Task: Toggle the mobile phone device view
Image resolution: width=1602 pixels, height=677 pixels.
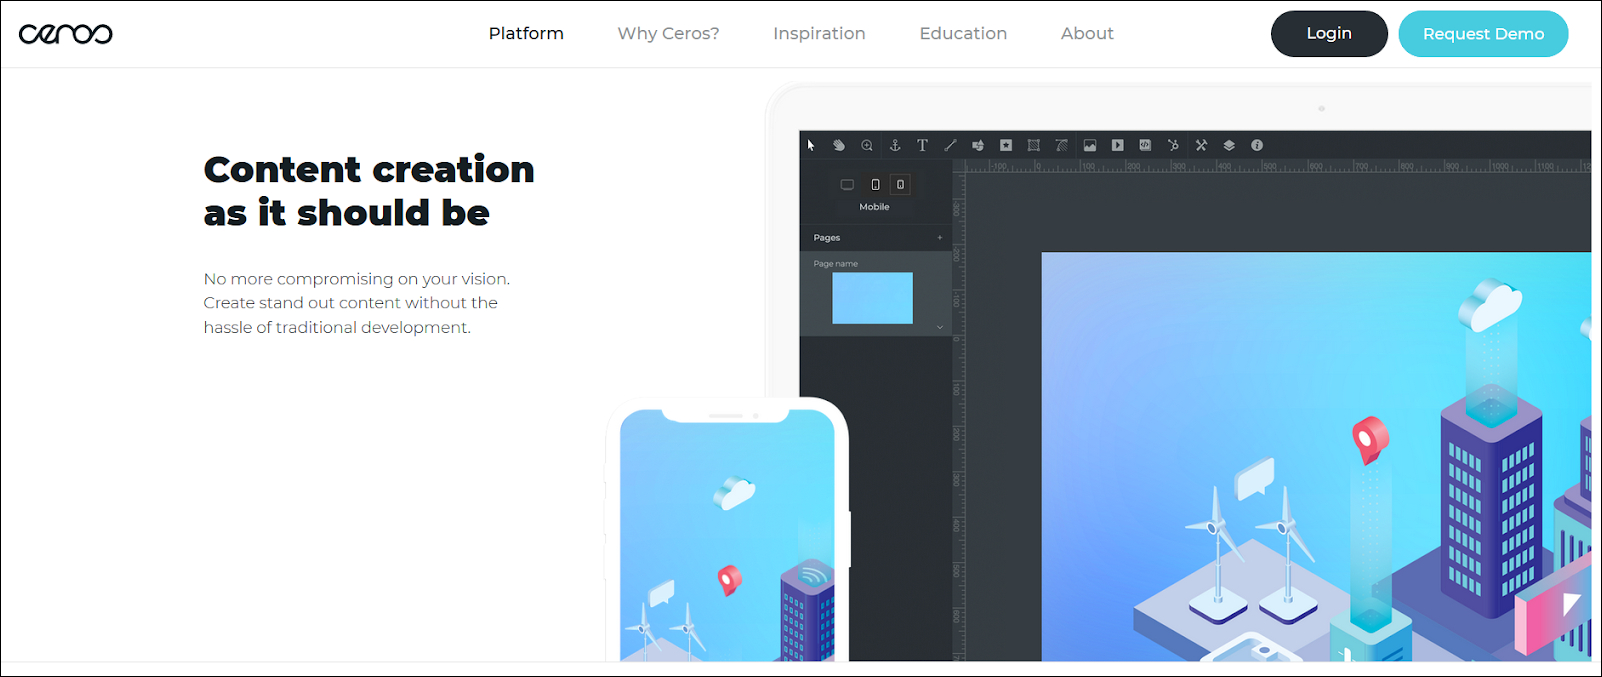Action: point(875,185)
